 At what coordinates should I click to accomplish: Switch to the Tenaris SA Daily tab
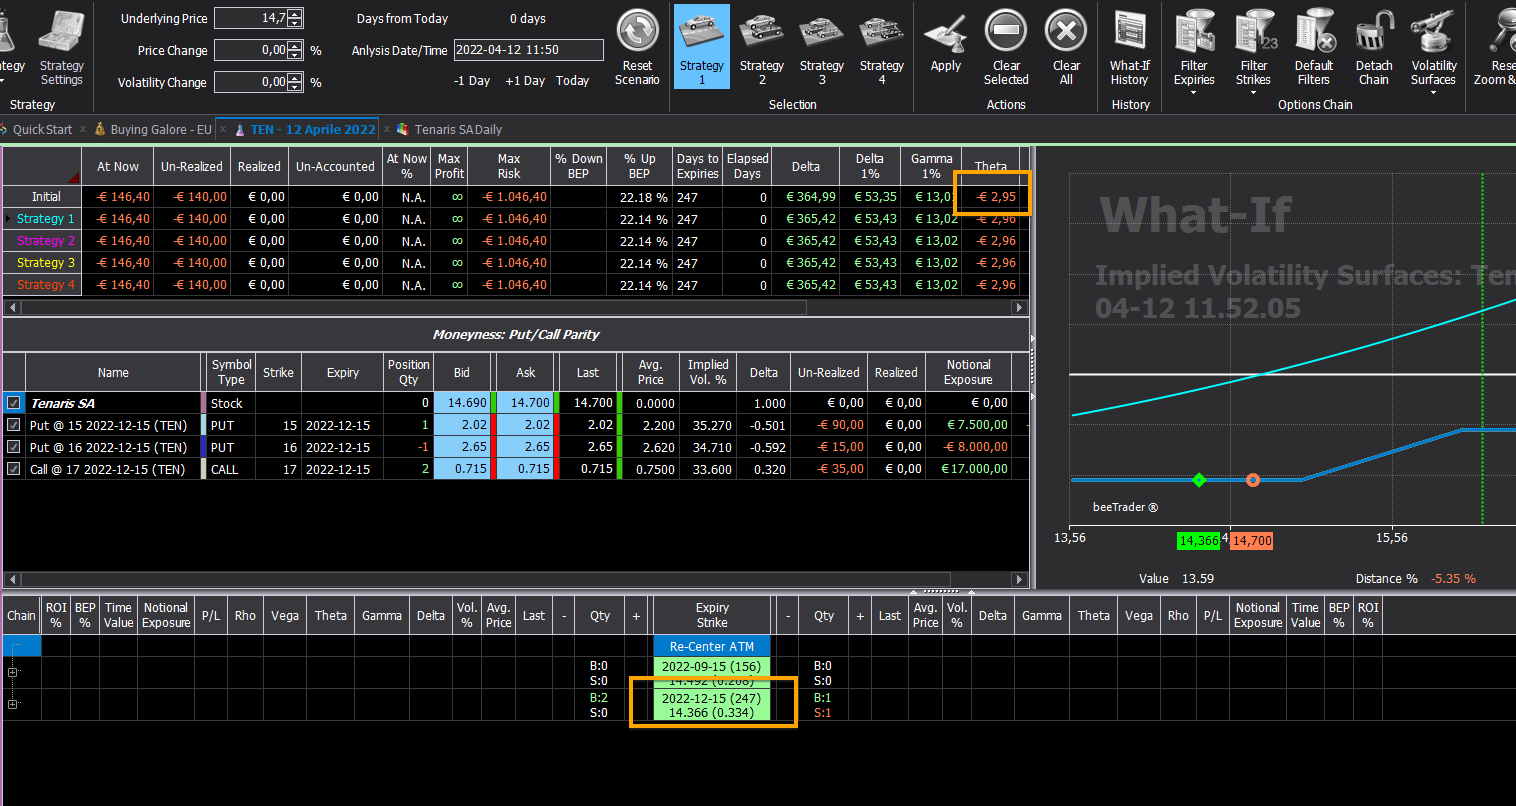click(458, 130)
